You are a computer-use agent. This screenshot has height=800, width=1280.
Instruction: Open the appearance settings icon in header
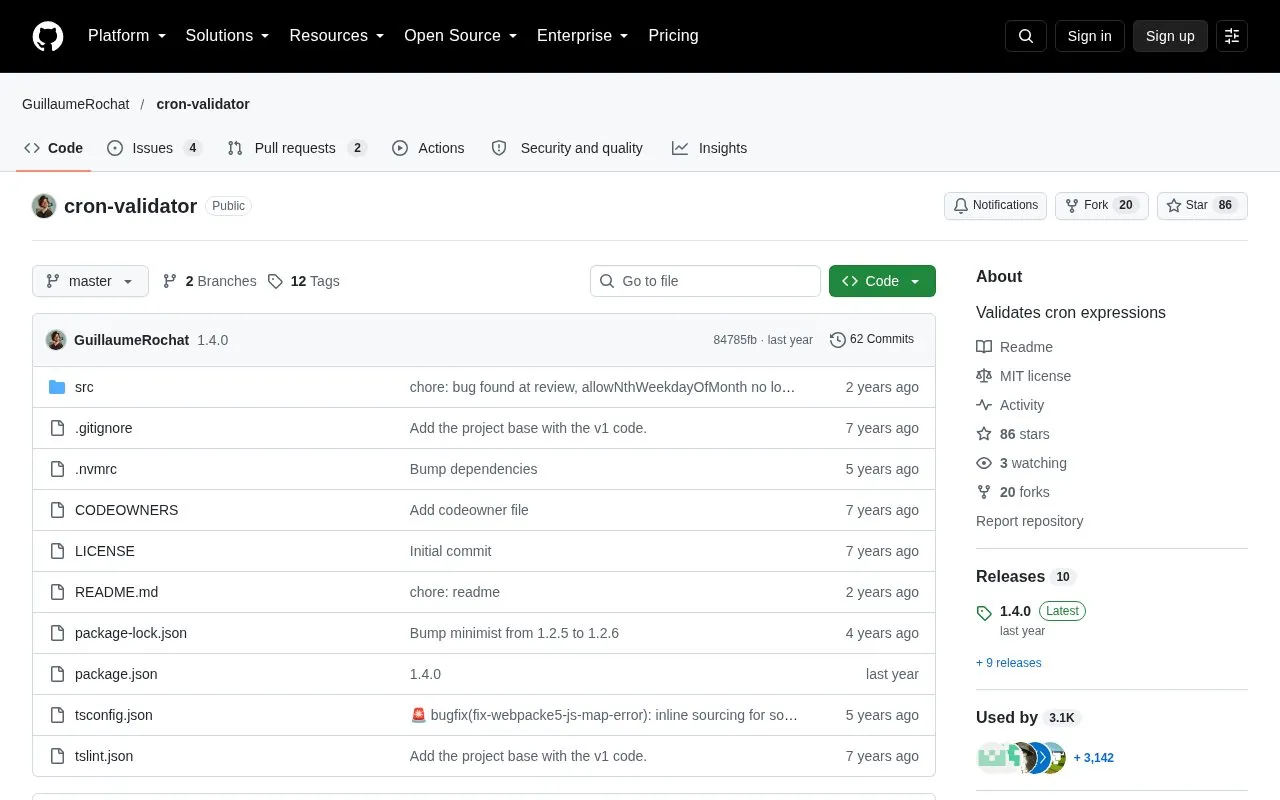pos(1232,36)
